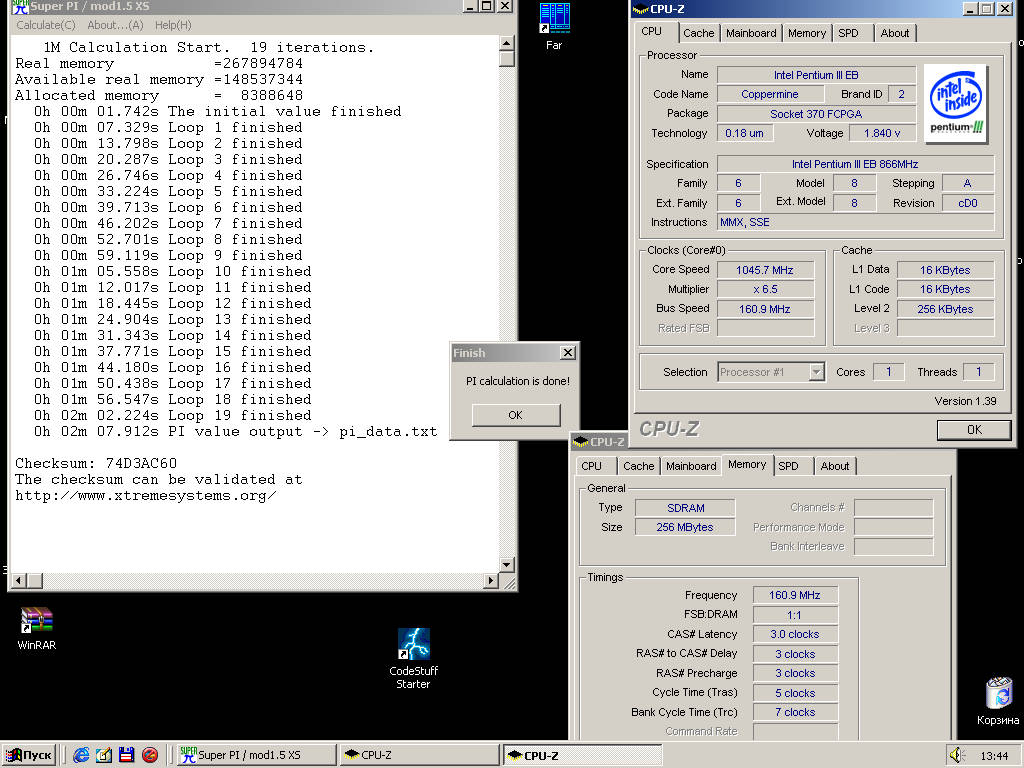Click OK in the front CPU-Z window
This screenshot has height=768, width=1024.
(x=974, y=429)
